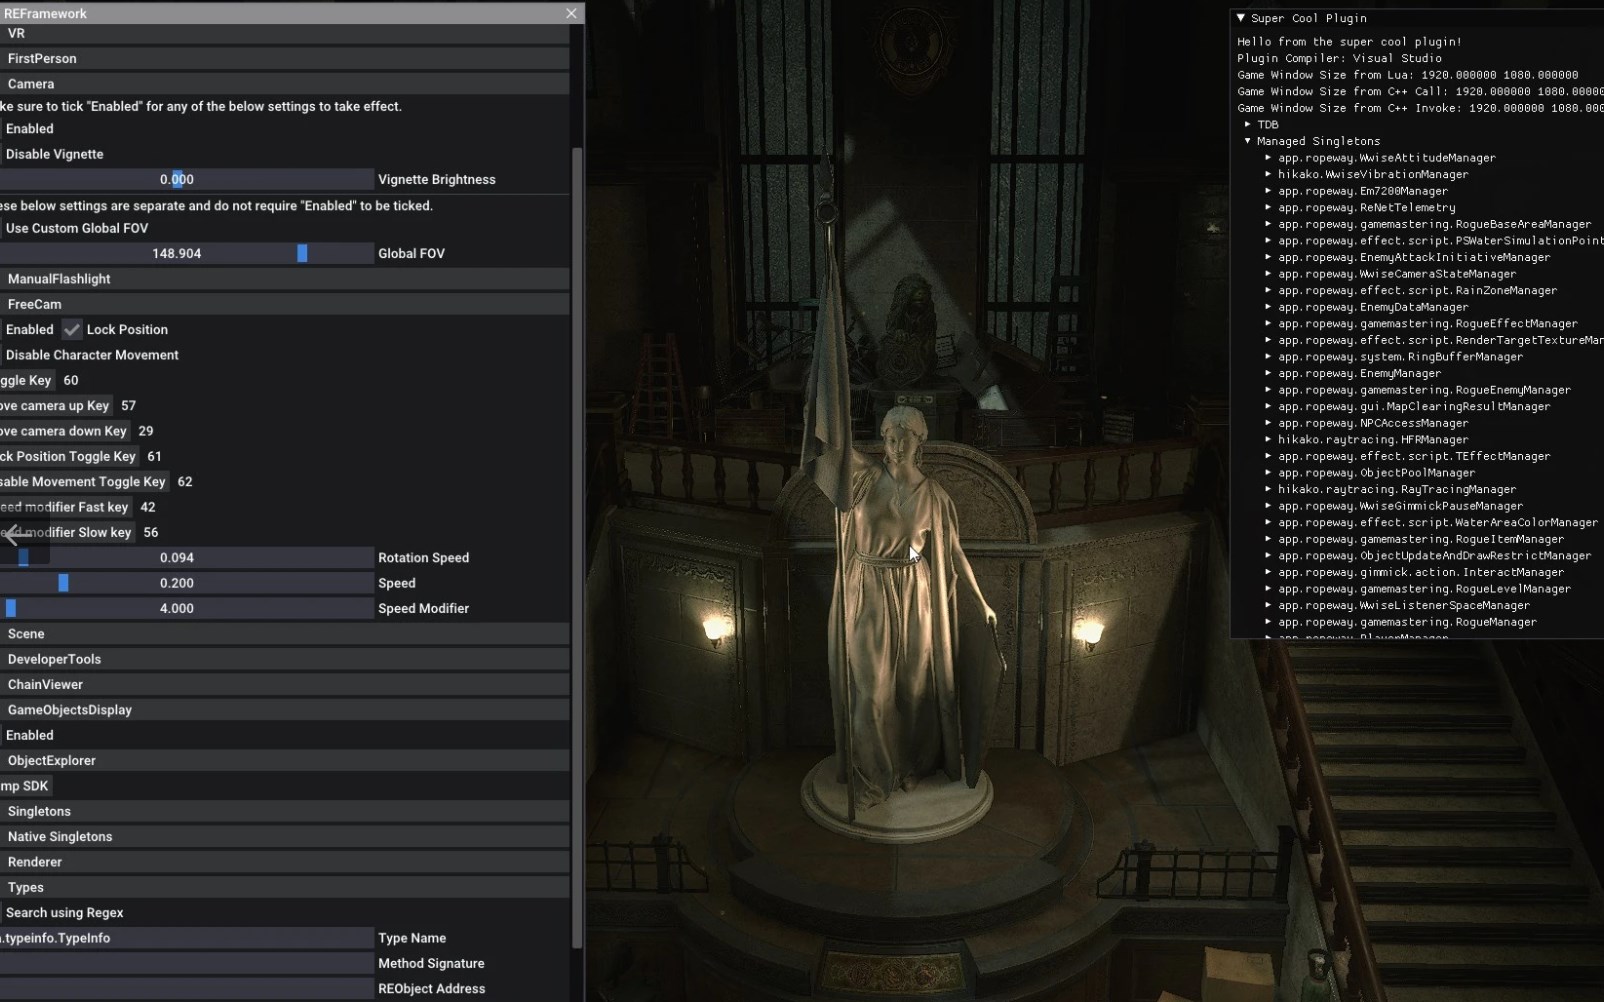Expand the RainZoneManager node
This screenshot has width=1604, height=1002.
pos(1268,290)
